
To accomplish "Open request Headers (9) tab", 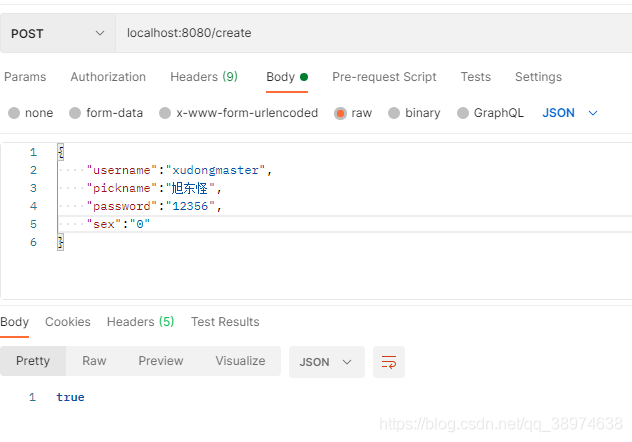I will [203, 77].
